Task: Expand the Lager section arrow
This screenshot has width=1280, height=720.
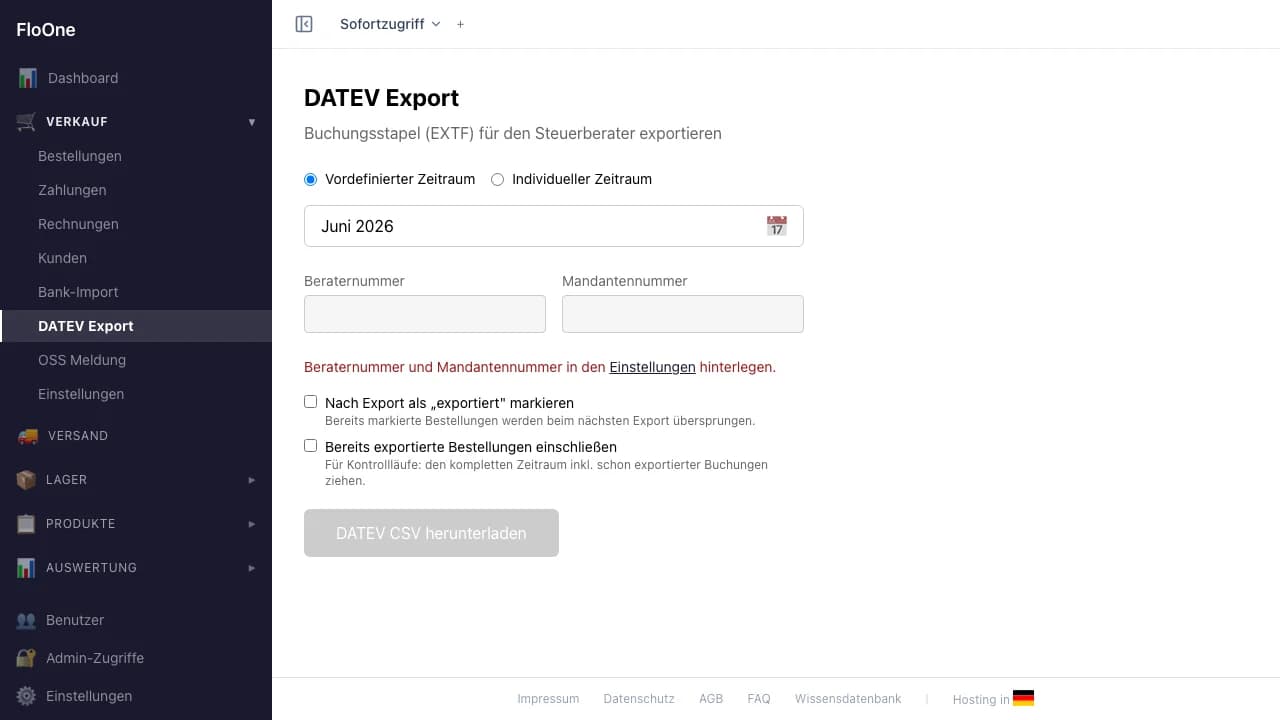Action: point(252,480)
